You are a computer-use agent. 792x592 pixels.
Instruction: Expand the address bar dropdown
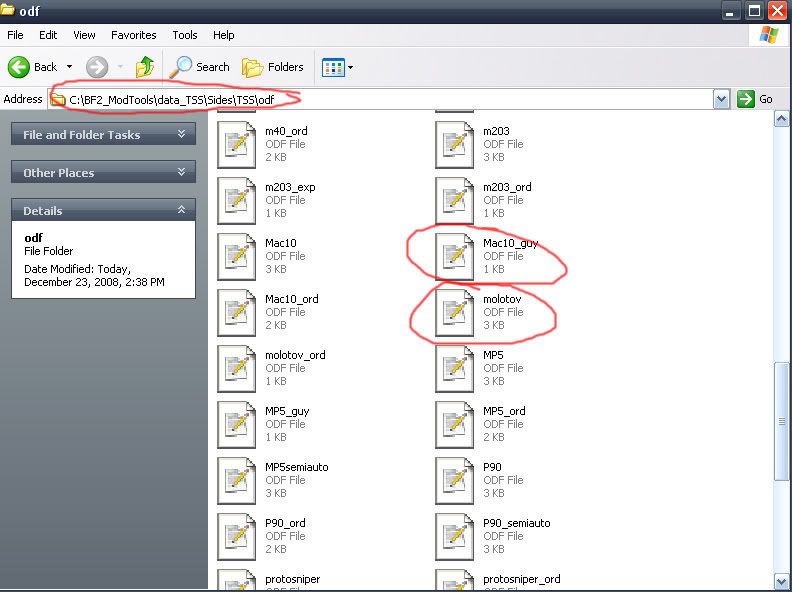pyautogui.click(x=721, y=100)
